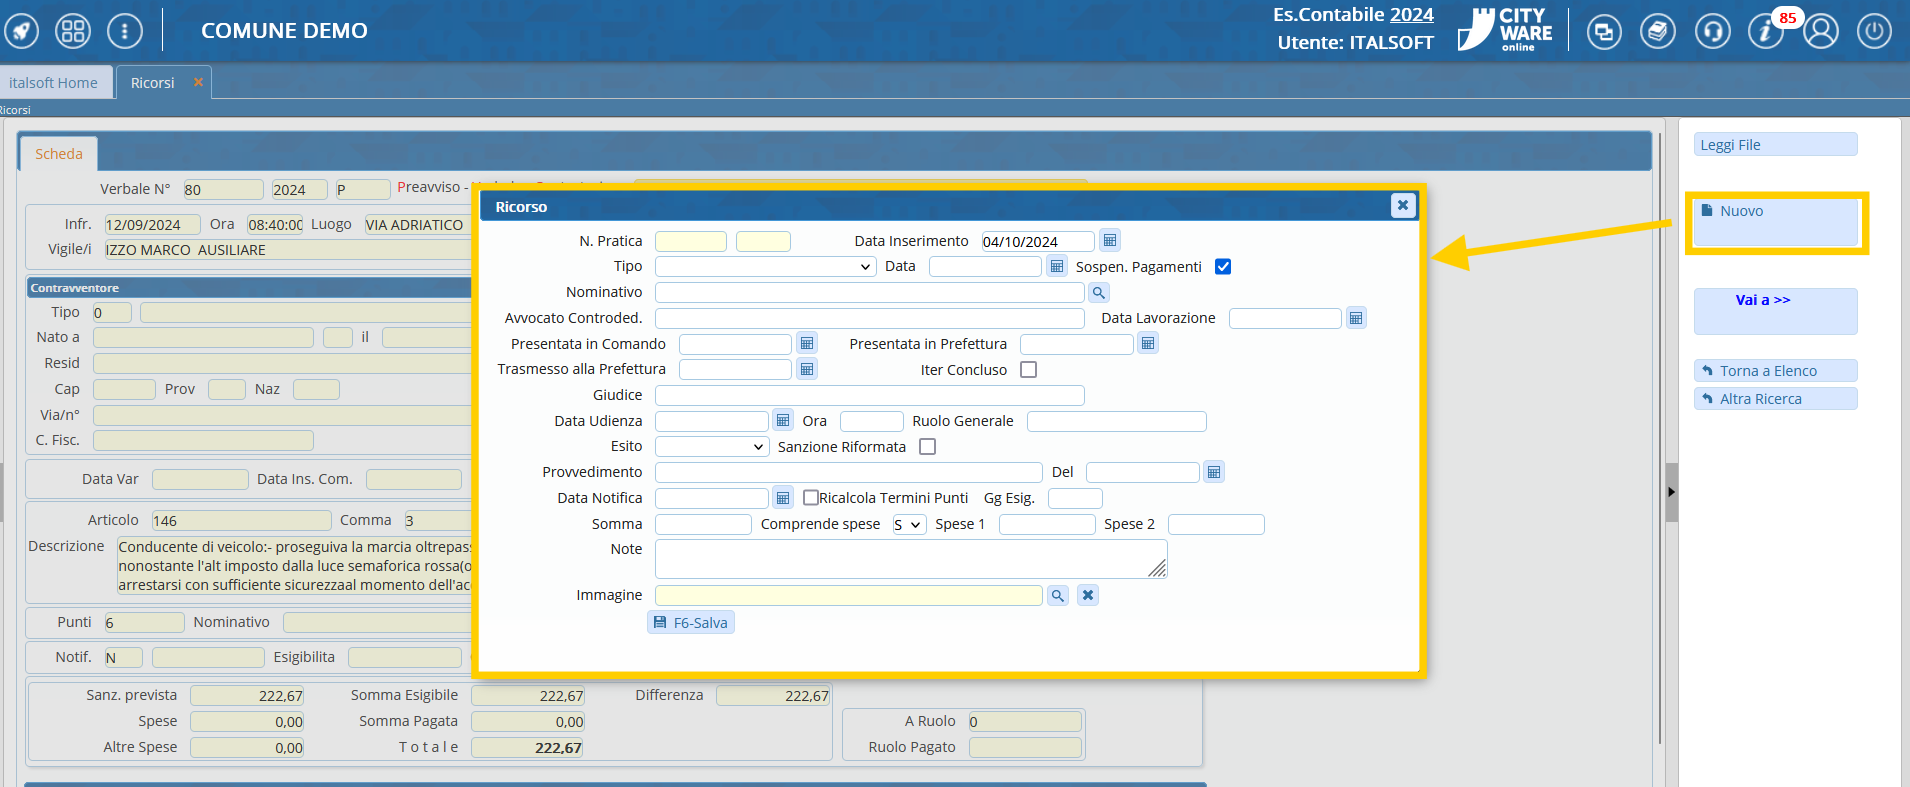
Task: Open the support headset icon in header
Action: click(x=1712, y=32)
